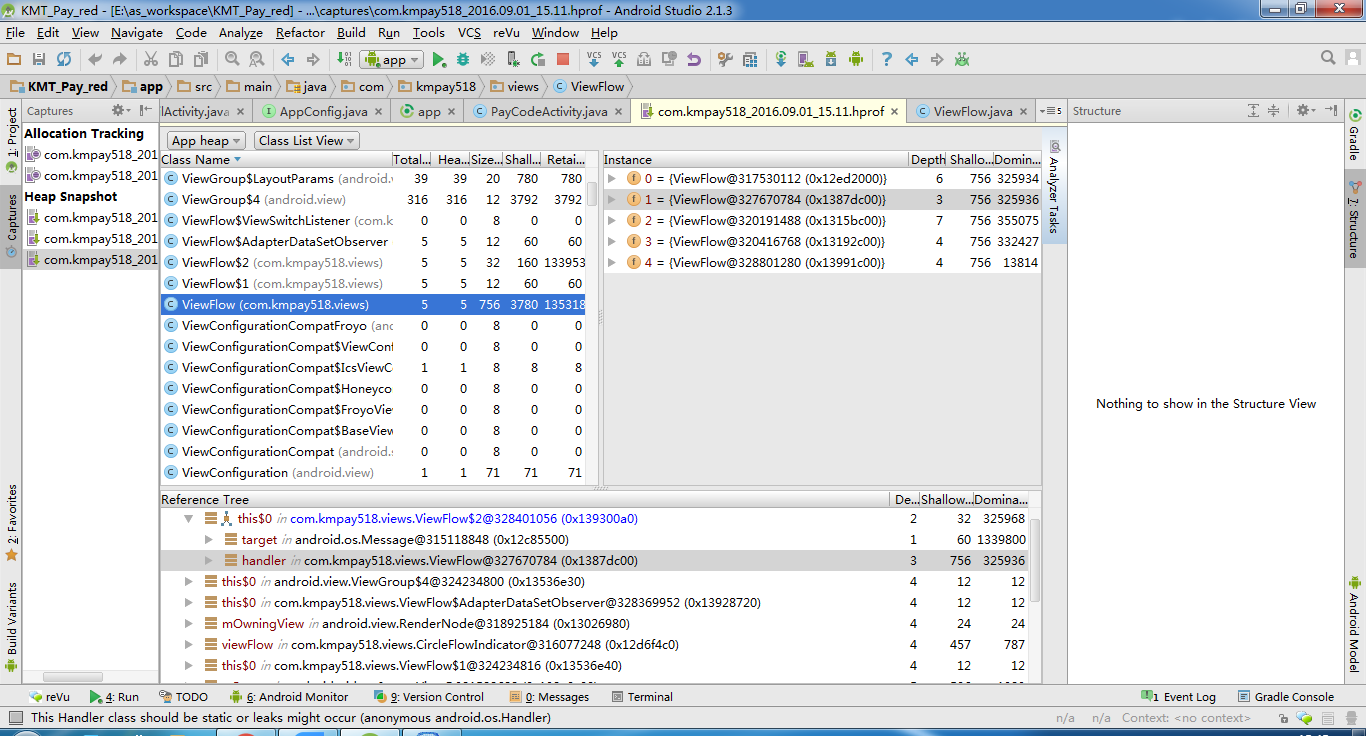The image size is (1366, 736).
Task: Click the Cut scissors icon
Action: coord(151,60)
